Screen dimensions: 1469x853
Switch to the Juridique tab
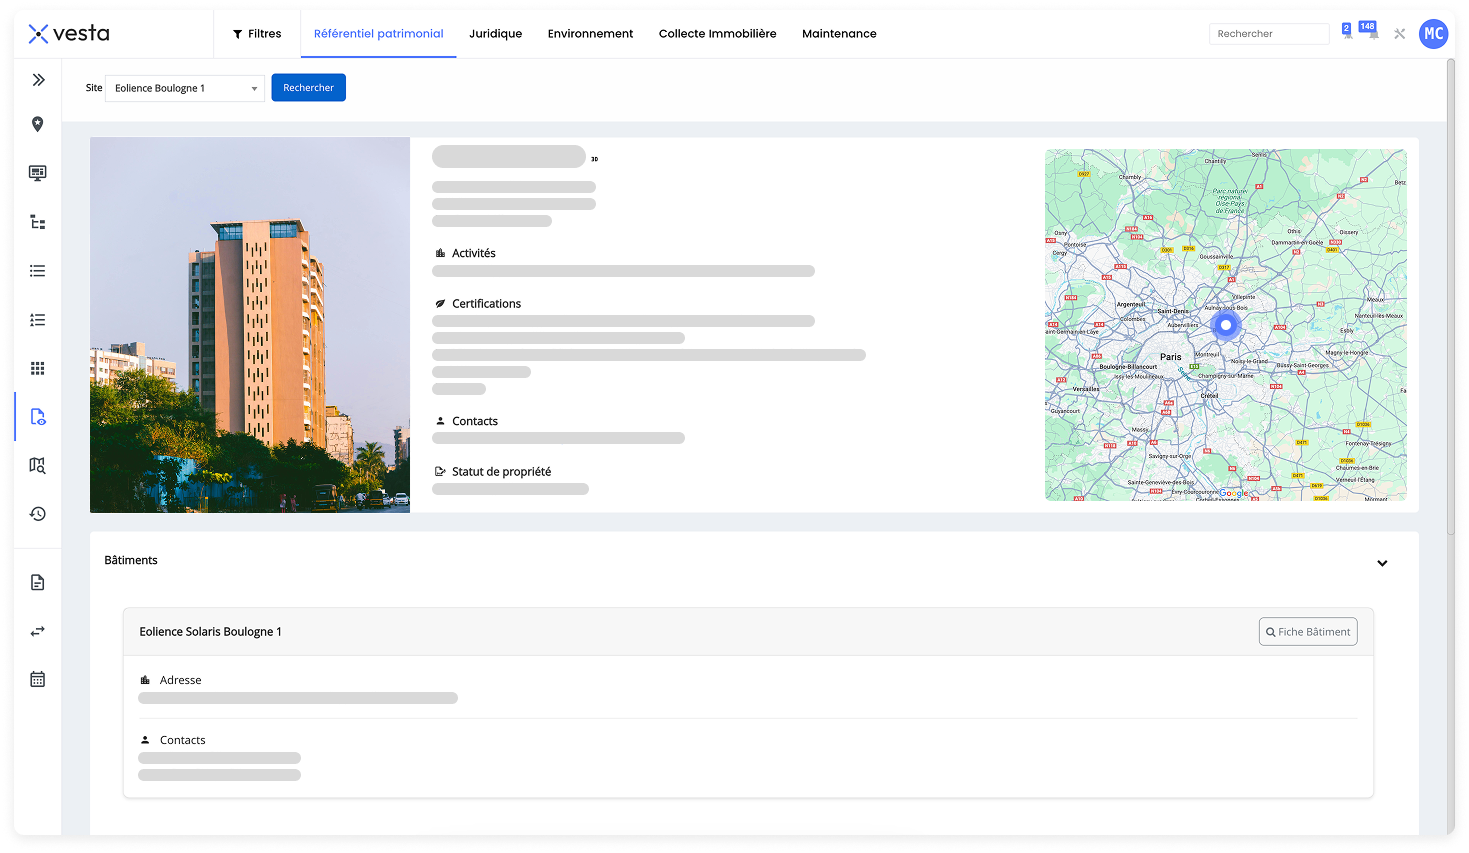[x=495, y=34]
